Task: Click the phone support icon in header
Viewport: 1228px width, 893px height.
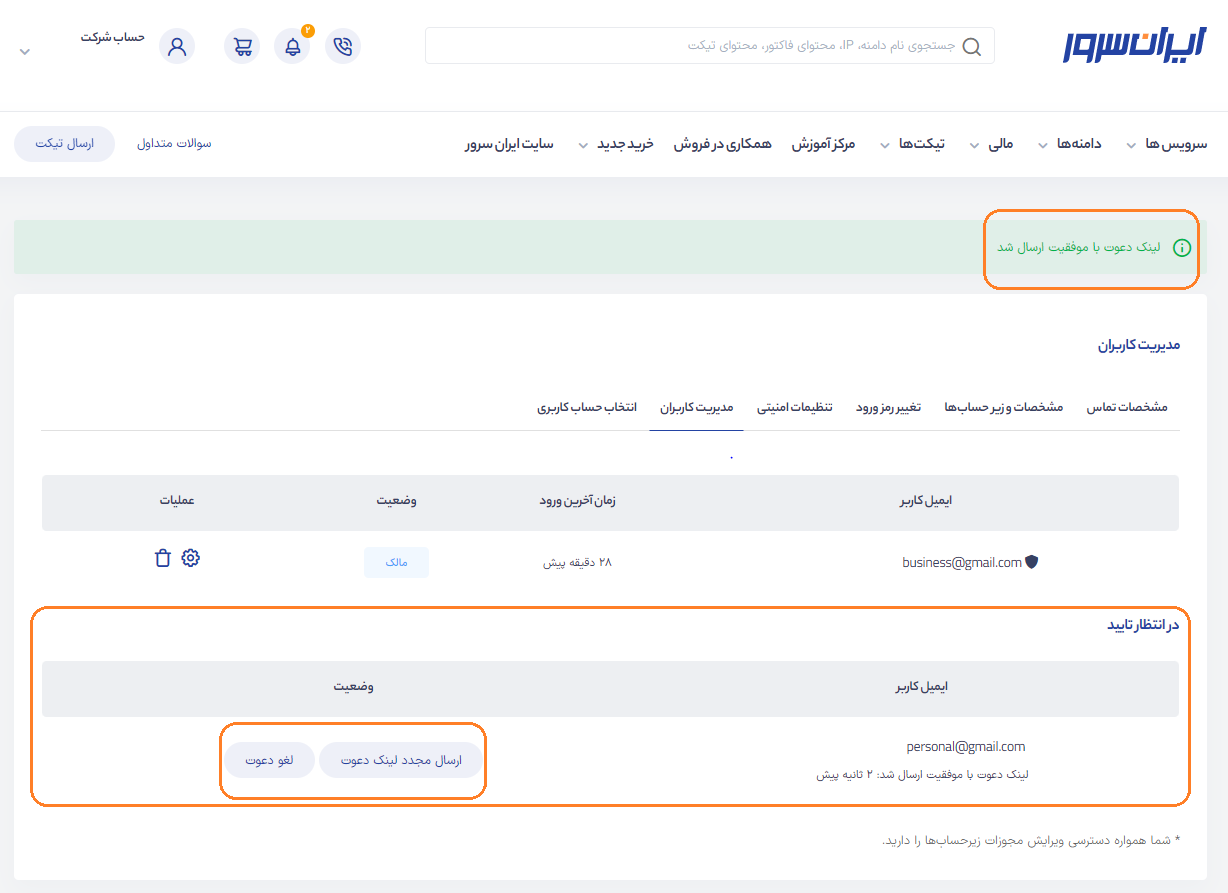Action: point(343,46)
